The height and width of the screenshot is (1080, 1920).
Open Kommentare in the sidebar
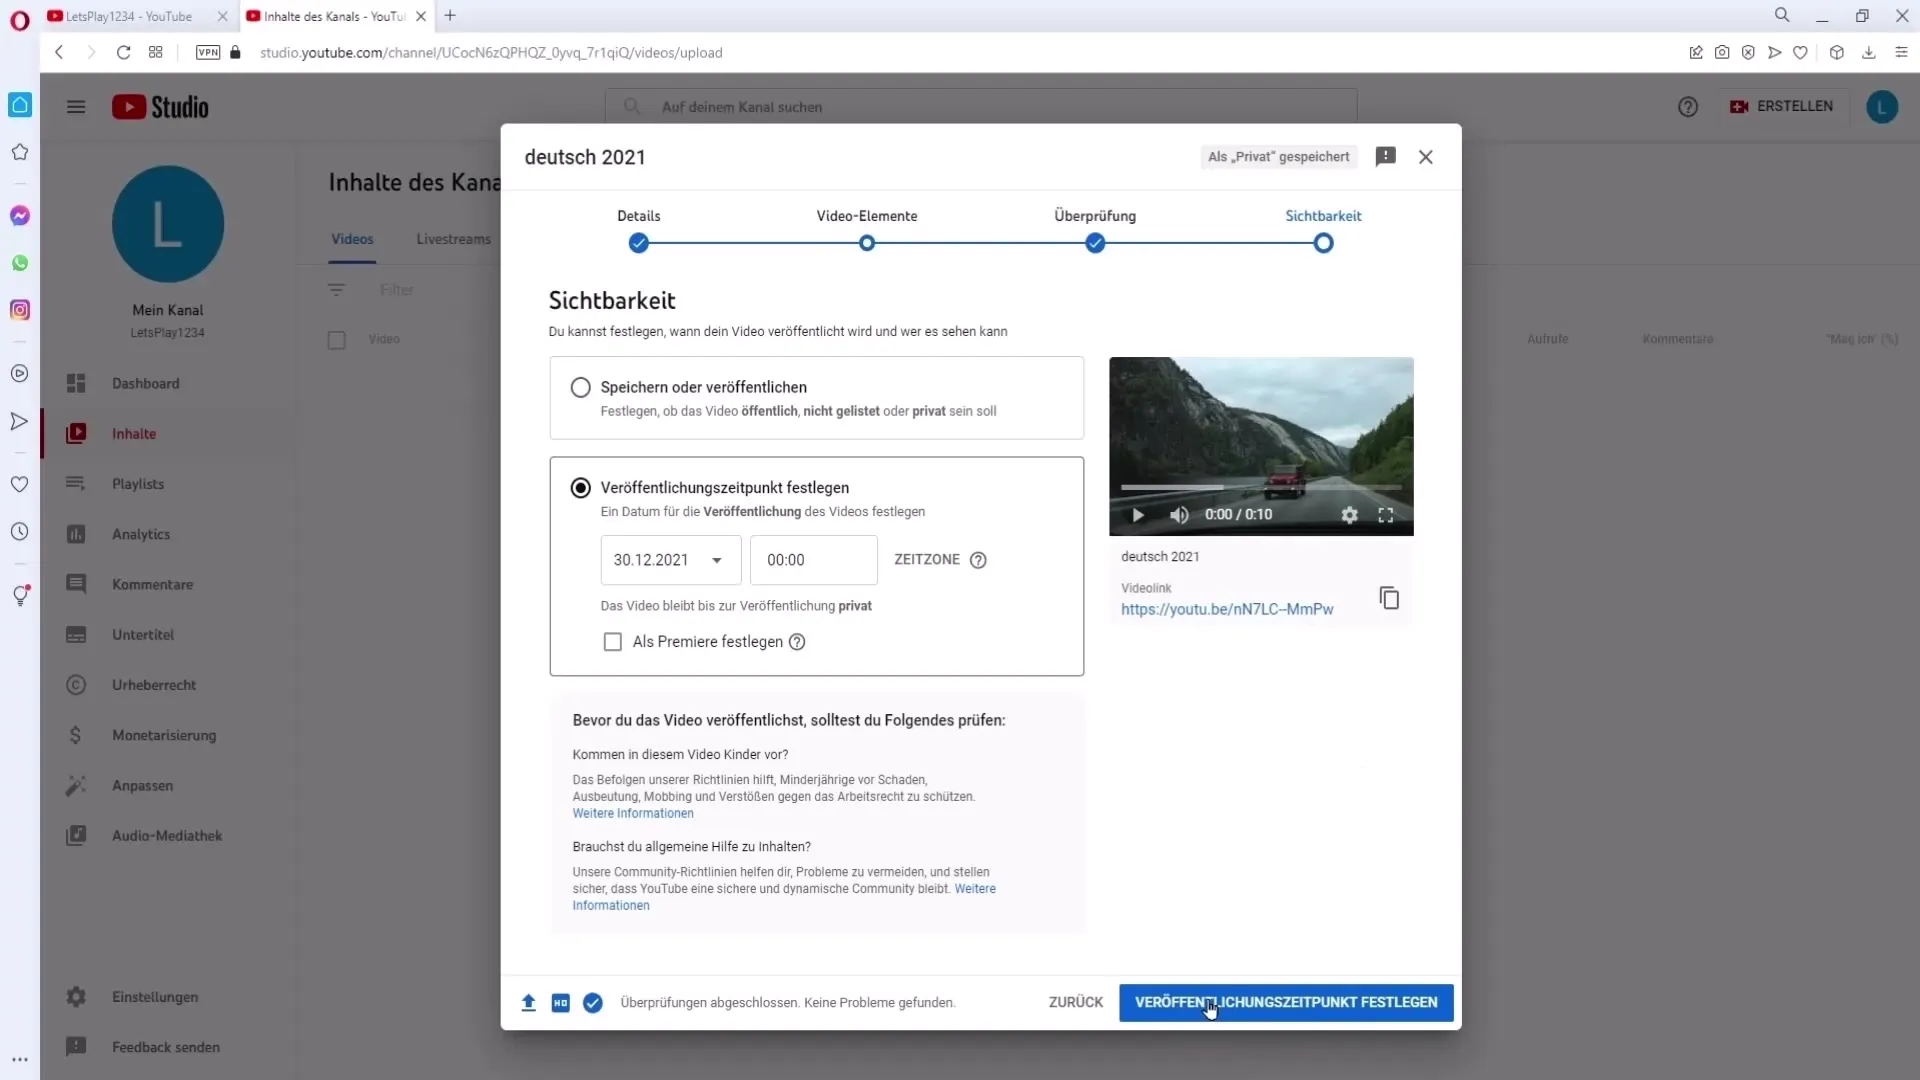152,584
